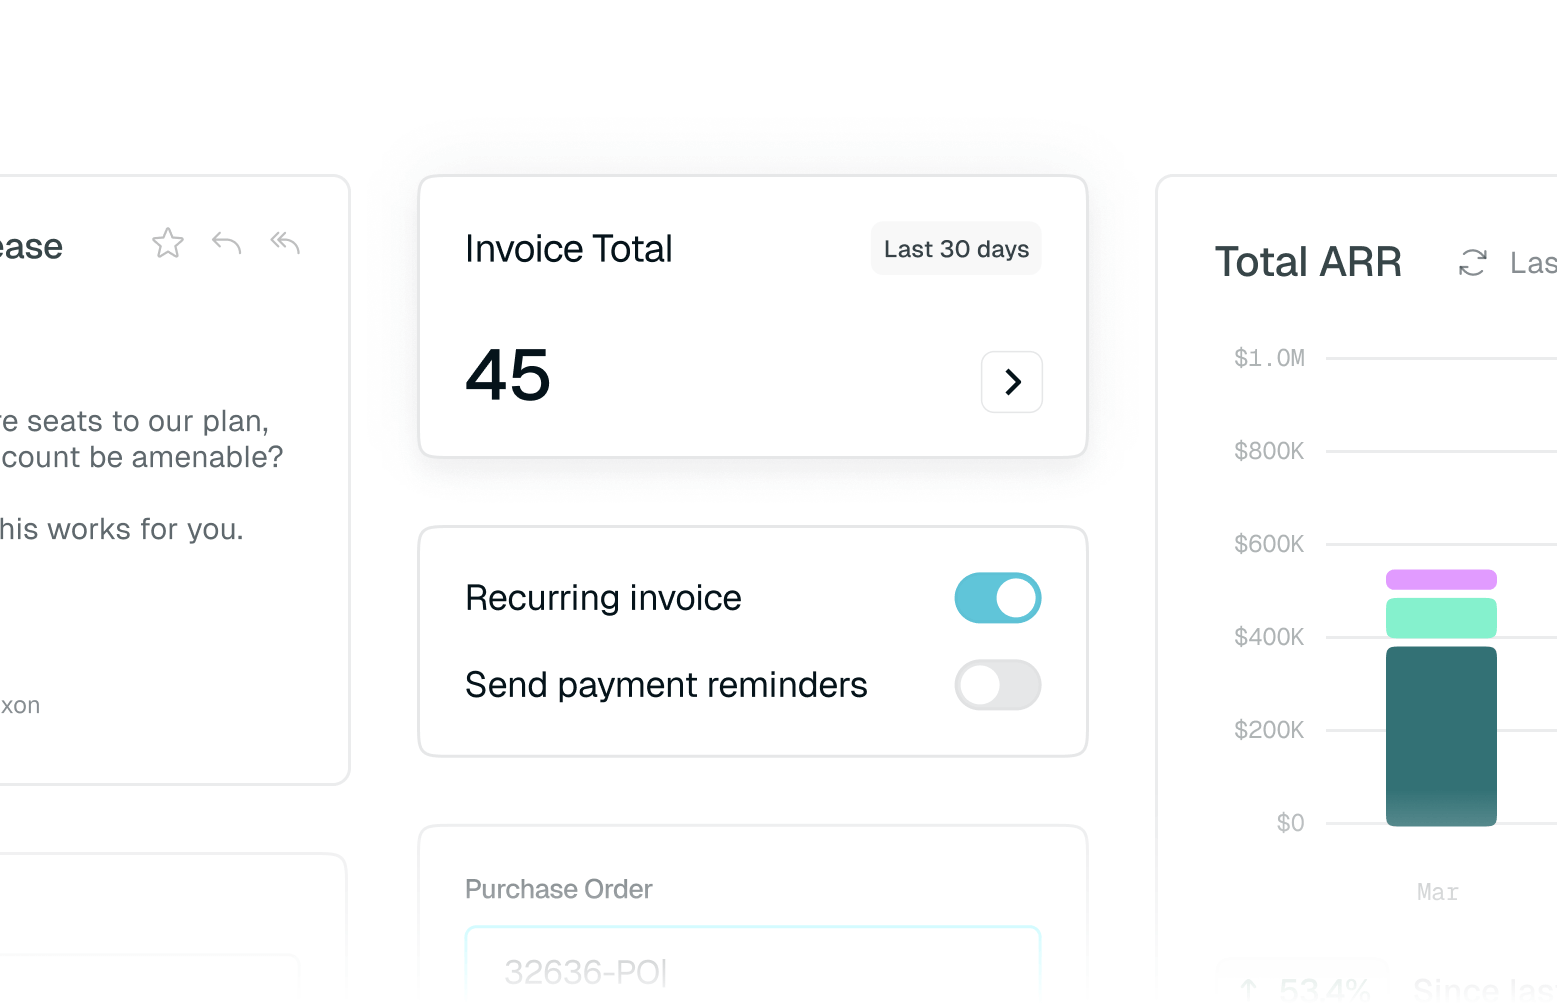
Task: Star the email message
Action: coord(168,243)
